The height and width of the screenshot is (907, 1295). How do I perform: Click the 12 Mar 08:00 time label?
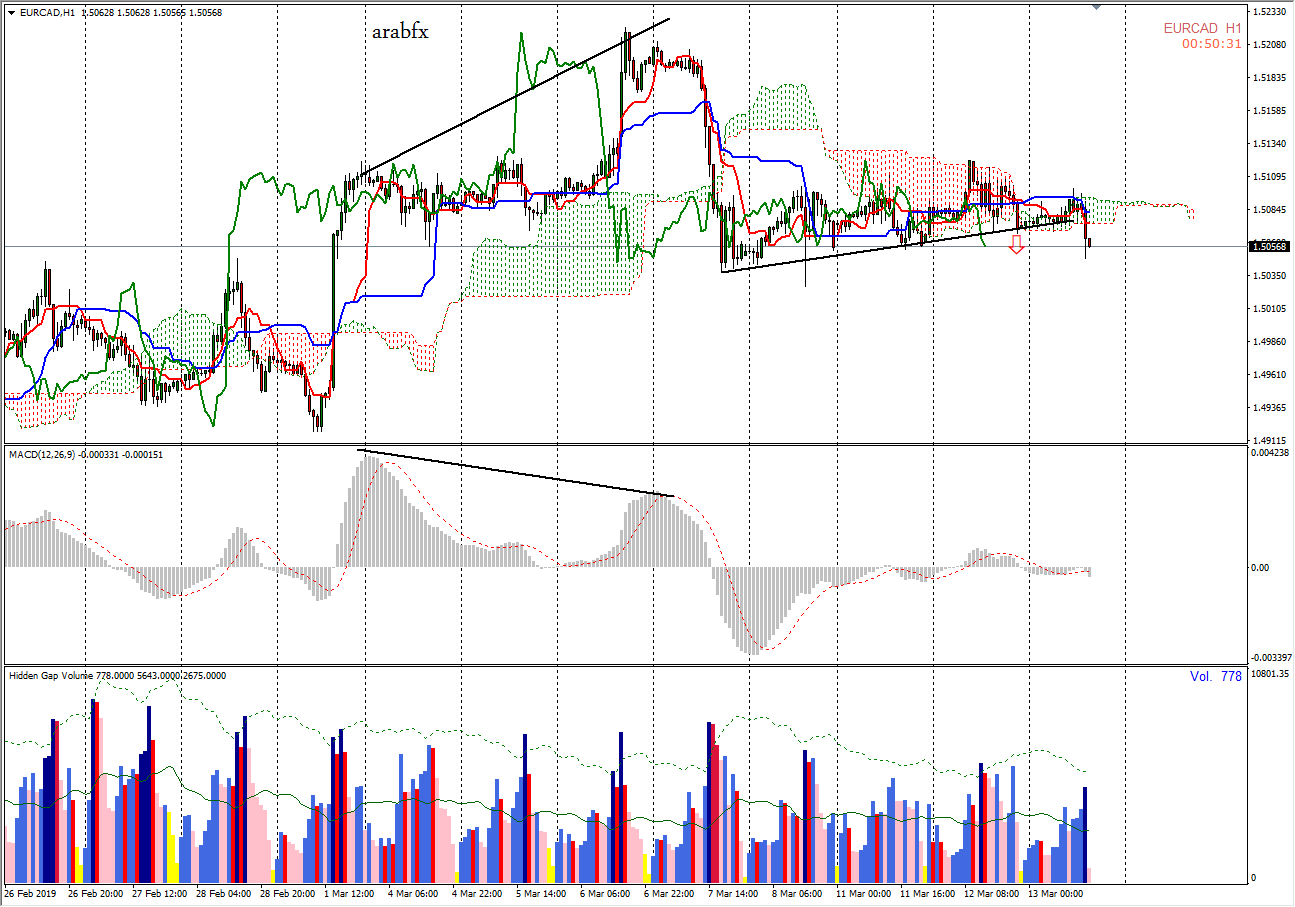(991, 893)
